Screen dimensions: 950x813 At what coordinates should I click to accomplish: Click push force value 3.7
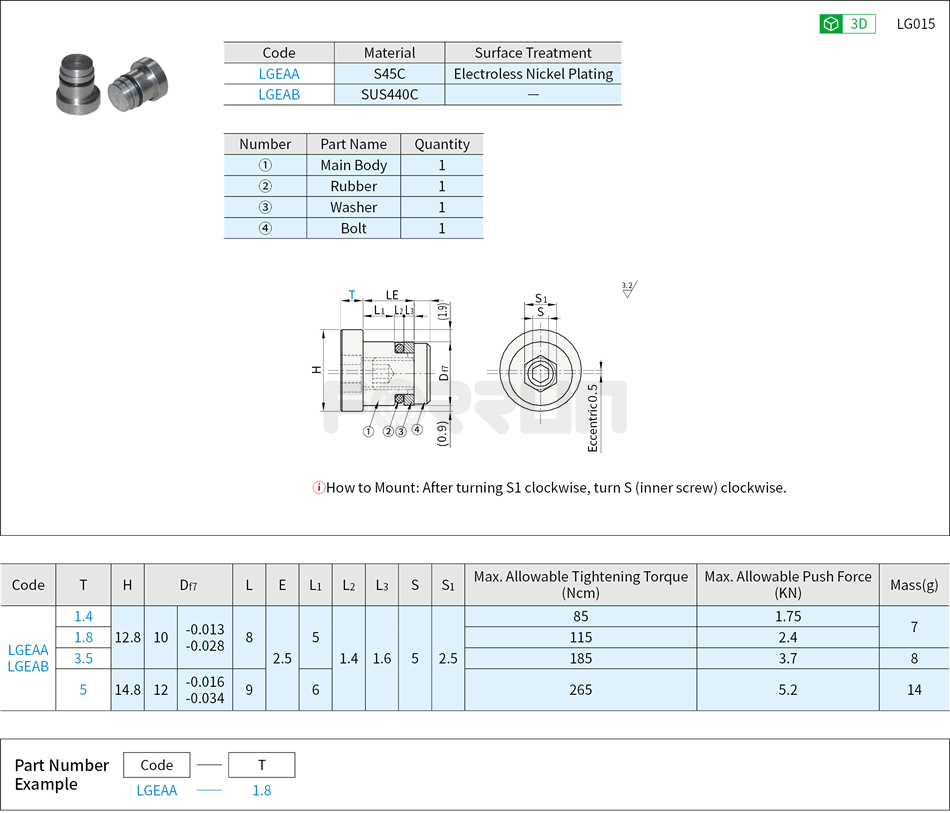coord(788,659)
